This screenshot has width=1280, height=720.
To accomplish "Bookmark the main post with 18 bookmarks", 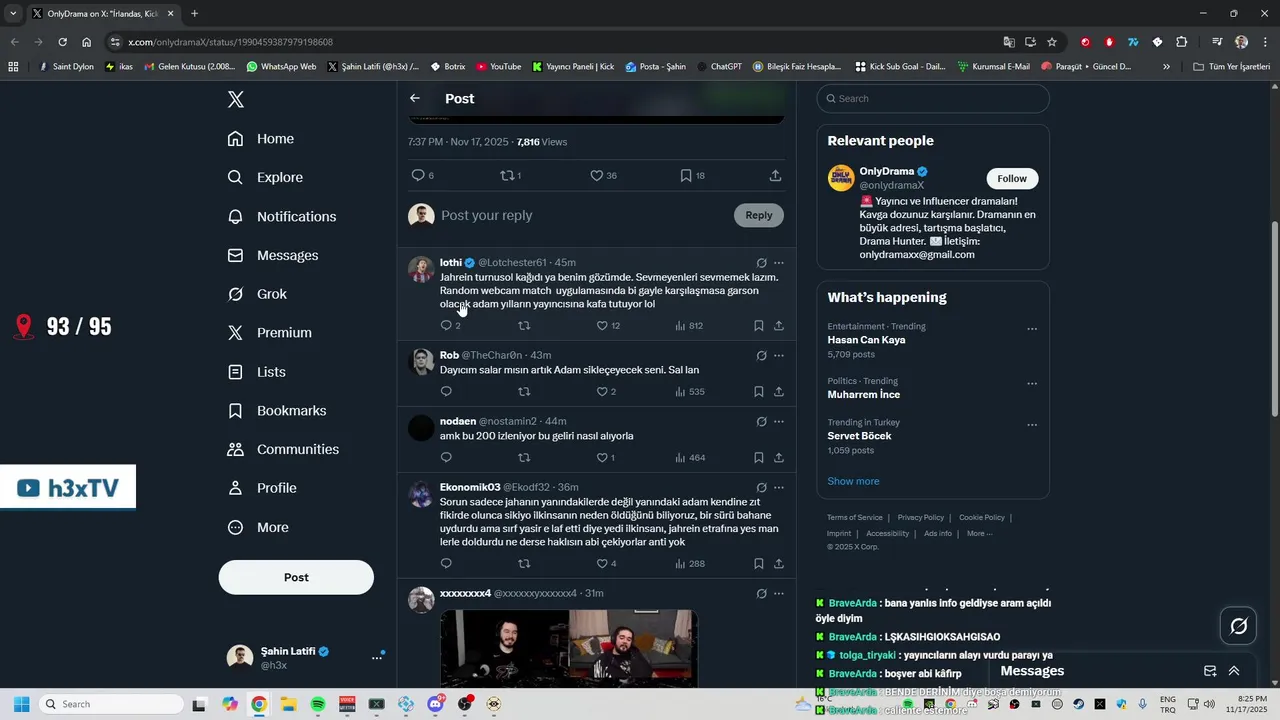I will pos(692,175).
